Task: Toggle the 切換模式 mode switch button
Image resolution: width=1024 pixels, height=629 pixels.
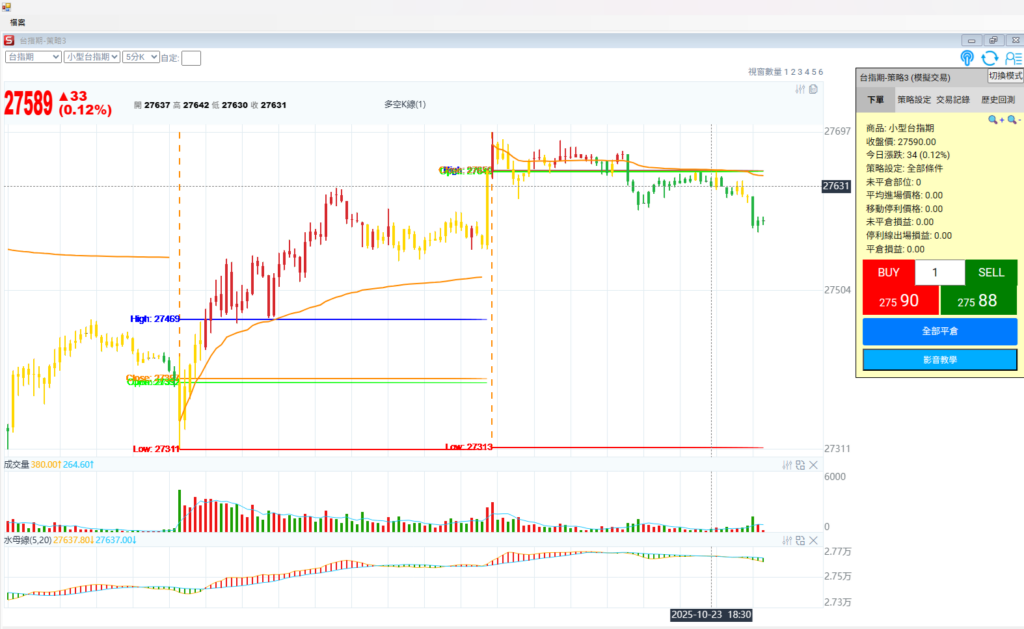Action: point(1005,76)
